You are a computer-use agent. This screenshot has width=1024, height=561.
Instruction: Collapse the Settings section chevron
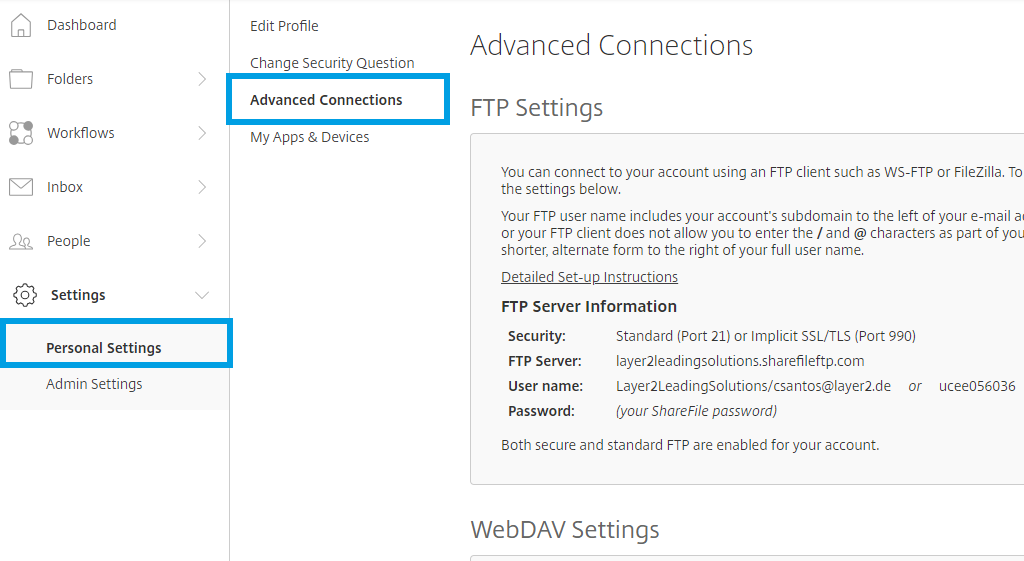[x=202, y=295]
